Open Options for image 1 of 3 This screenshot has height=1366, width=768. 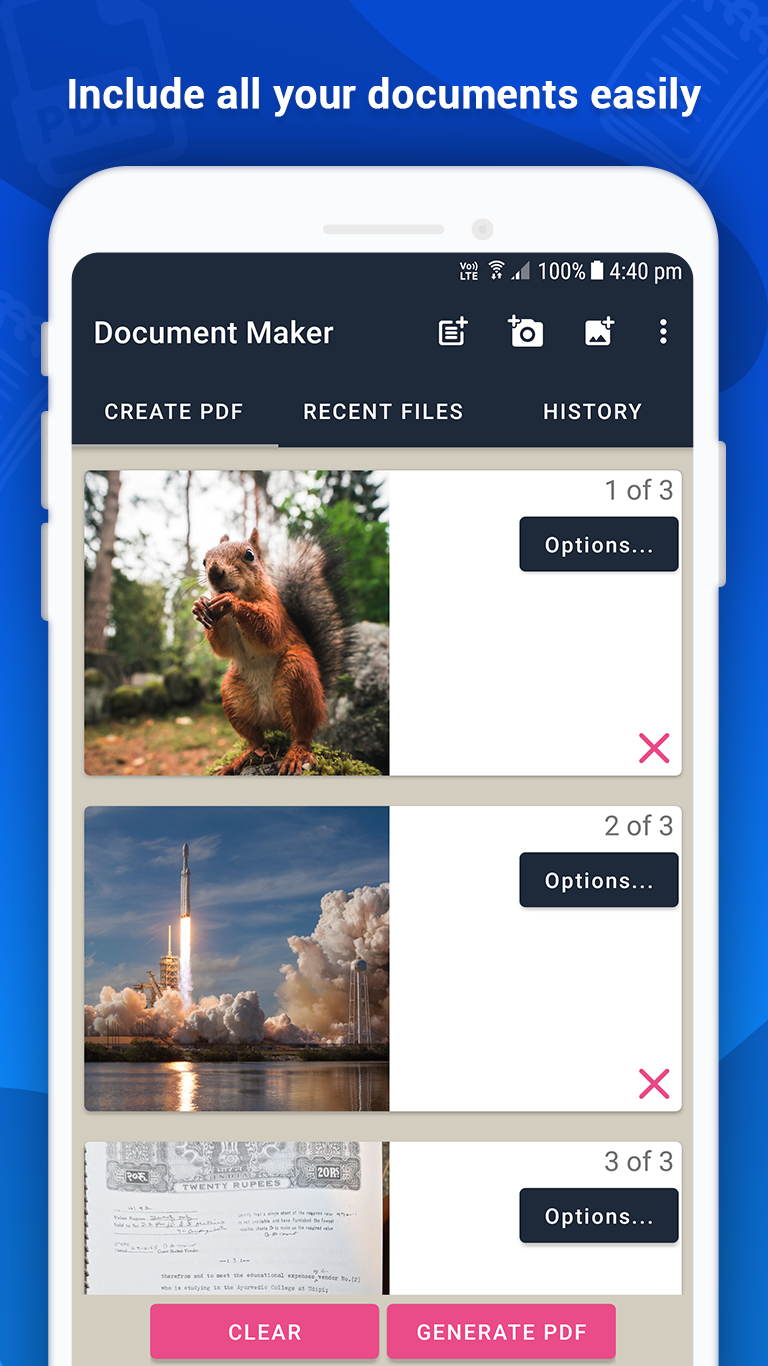(x=599, y=545)
